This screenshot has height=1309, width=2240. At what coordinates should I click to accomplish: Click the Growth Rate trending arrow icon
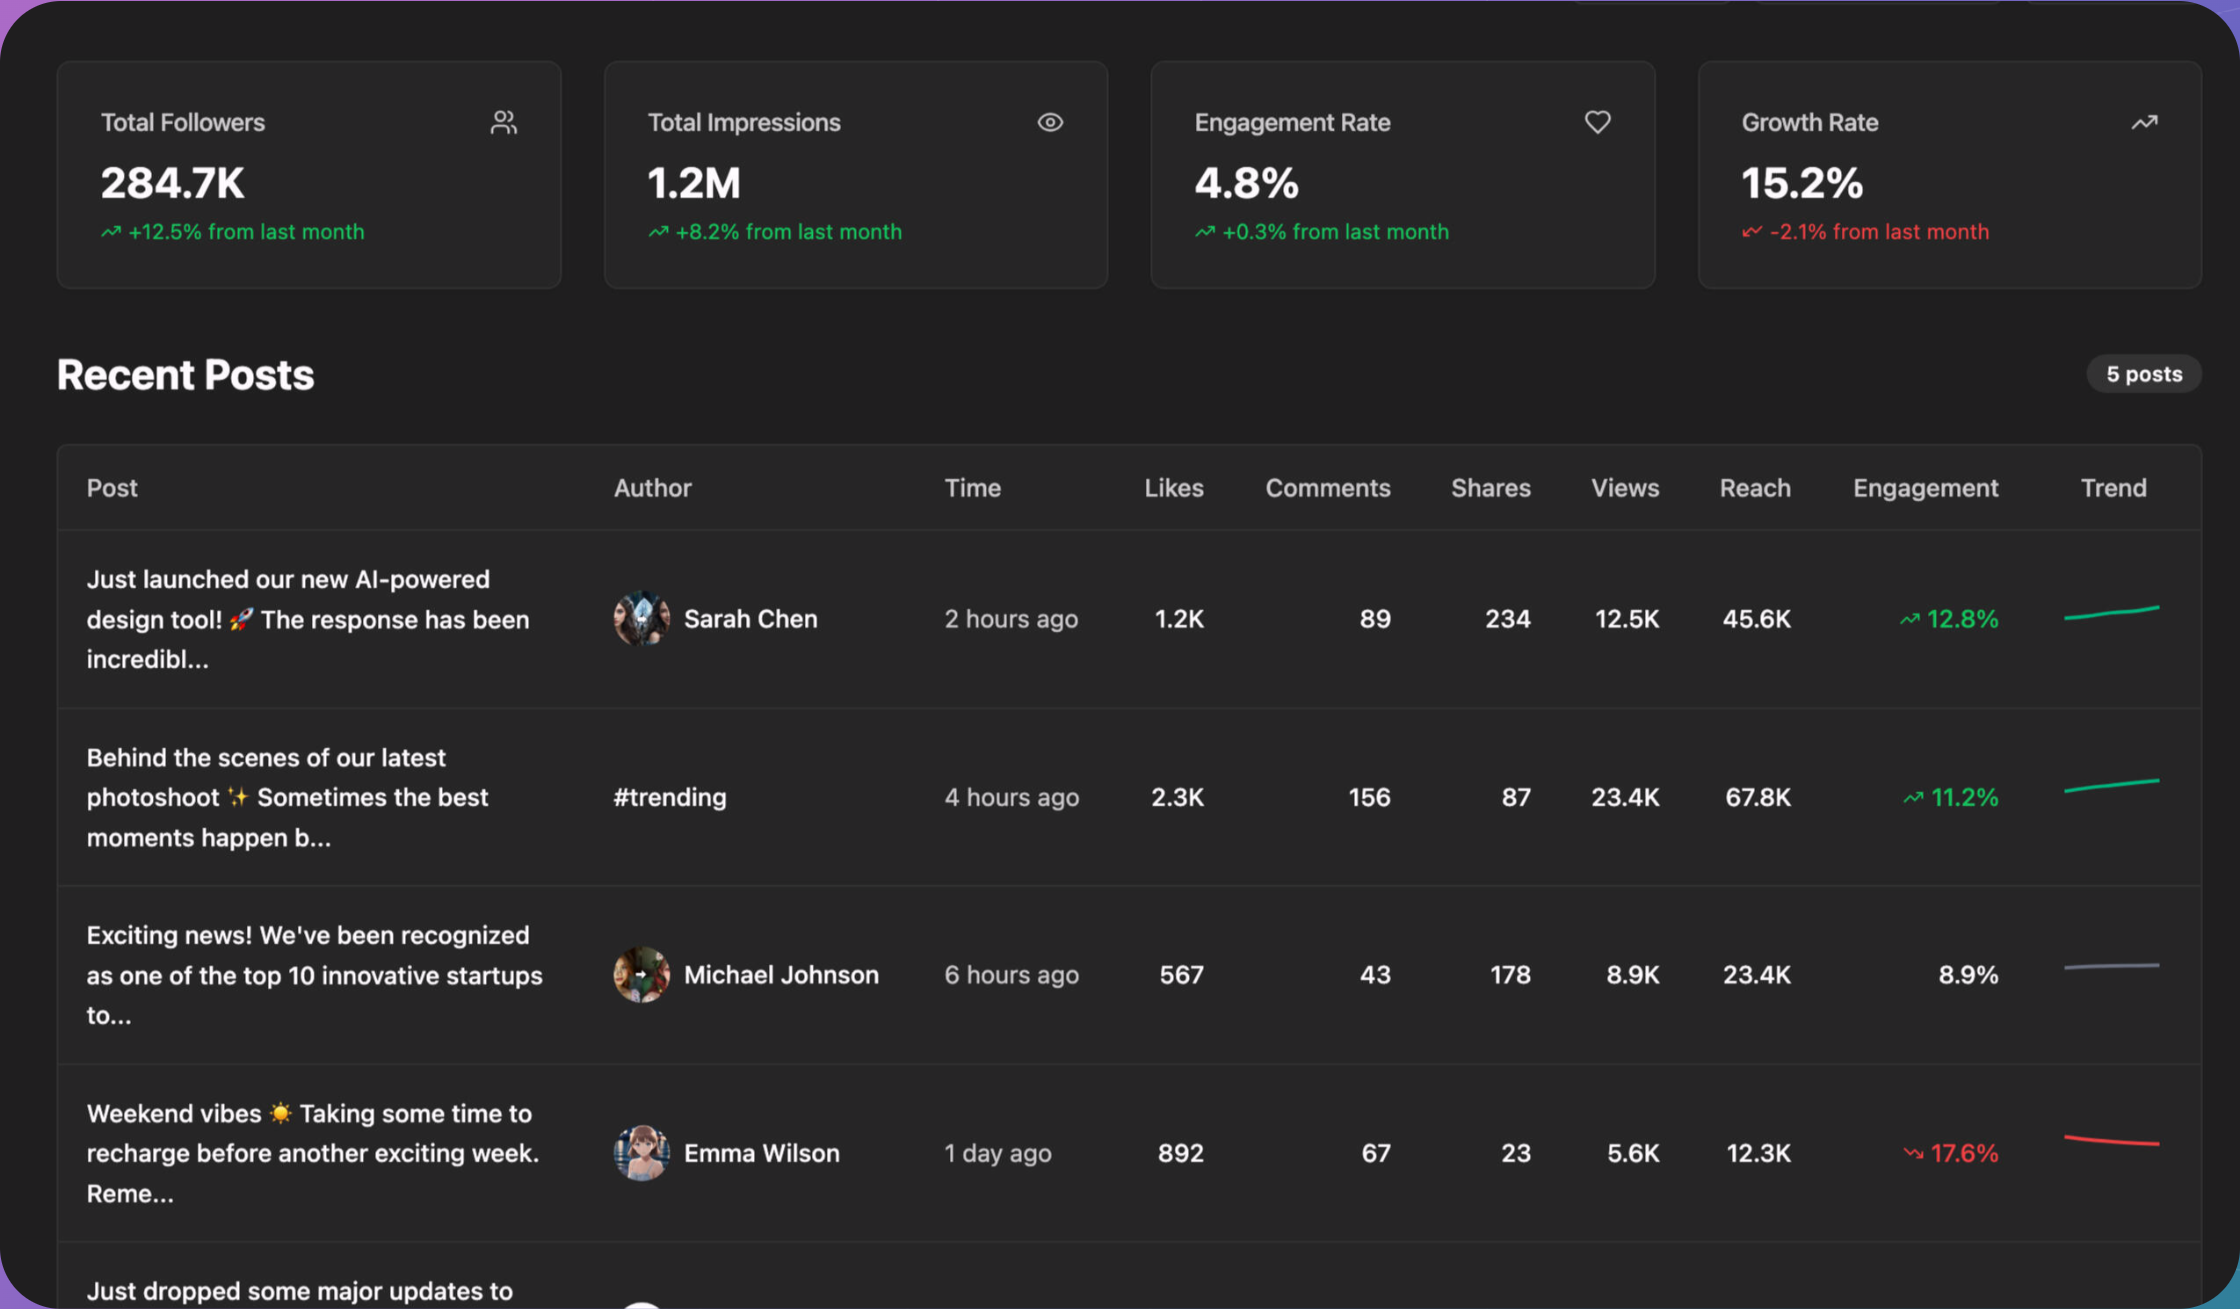point(2144,122)
